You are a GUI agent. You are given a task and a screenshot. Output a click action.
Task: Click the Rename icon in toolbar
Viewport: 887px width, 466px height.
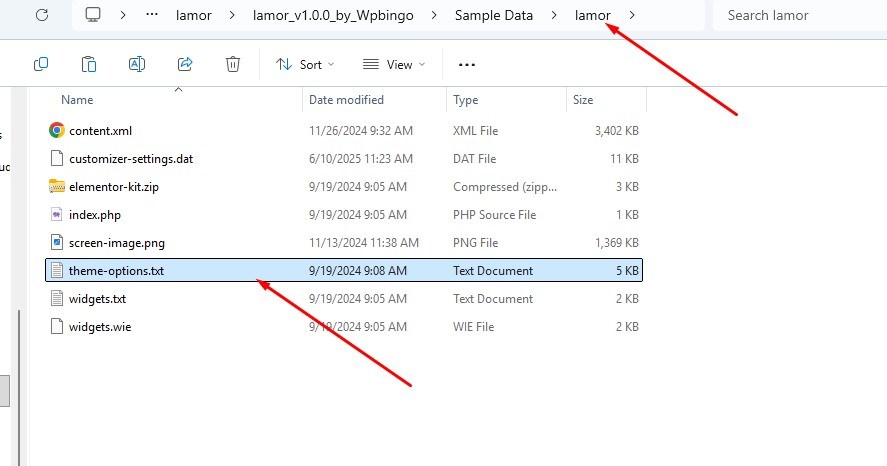pyautogui.click(x=137, y=64)
